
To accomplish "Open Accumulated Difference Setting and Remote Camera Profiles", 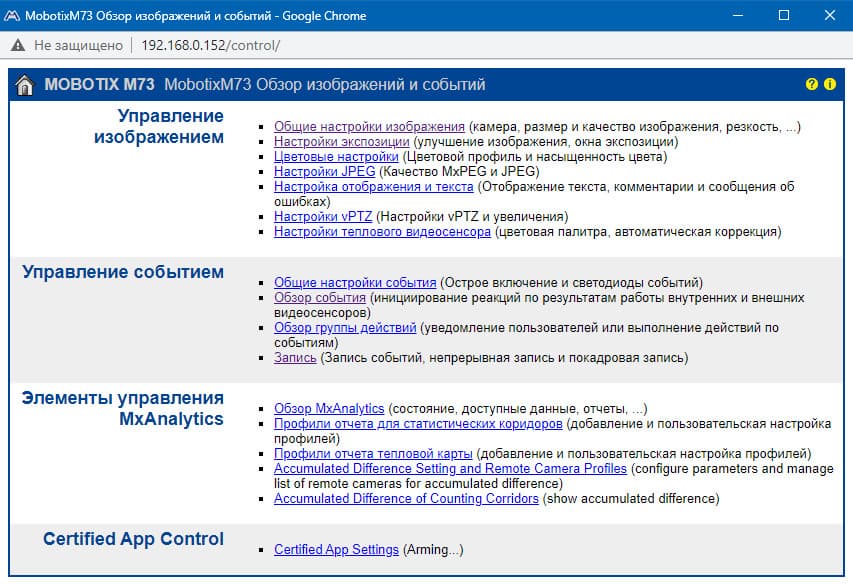I will click(450, 469).
